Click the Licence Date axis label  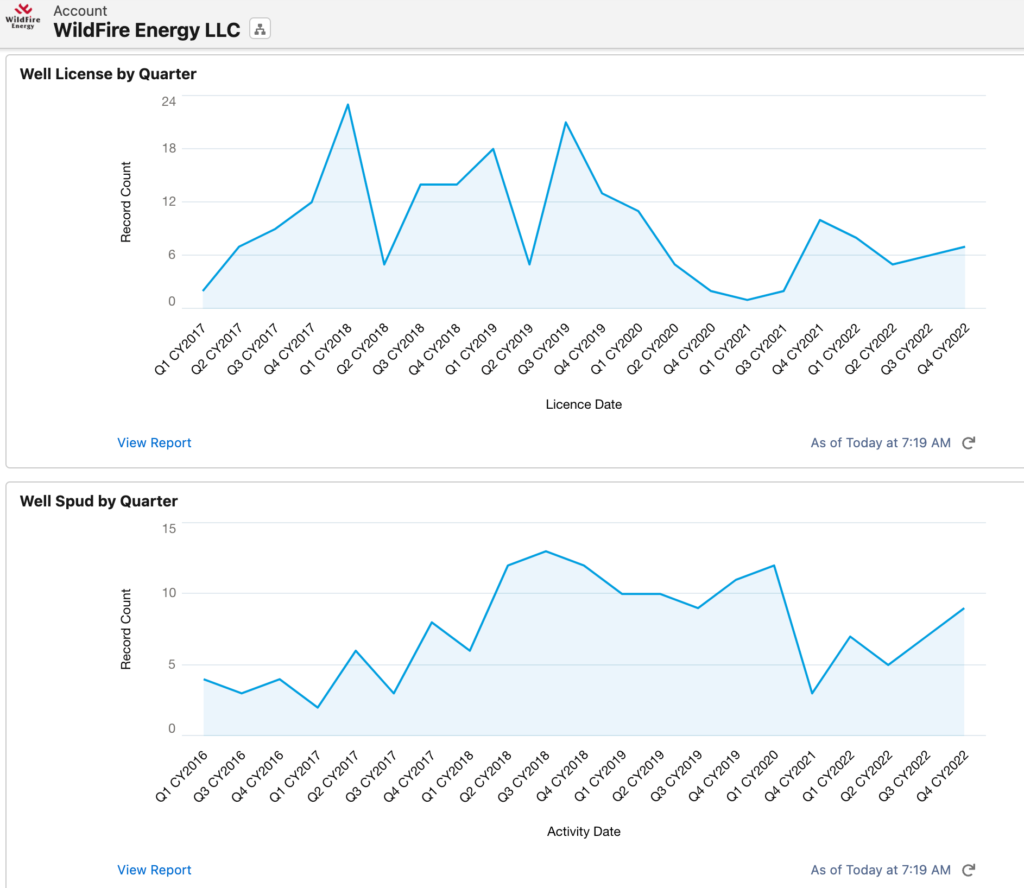pos(584,404)
